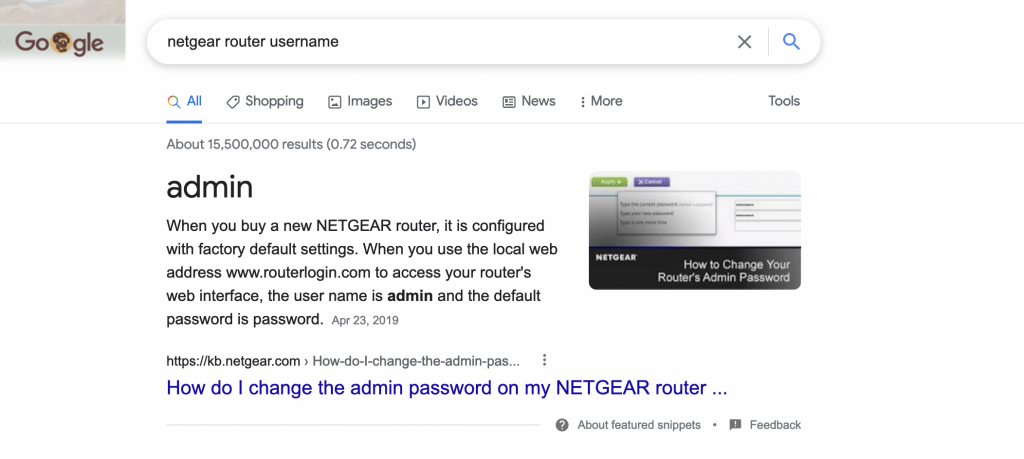Click the Images tab picture icon
Image resolution: width=1024 pixels, height=459 pixels.
point(335,101)
